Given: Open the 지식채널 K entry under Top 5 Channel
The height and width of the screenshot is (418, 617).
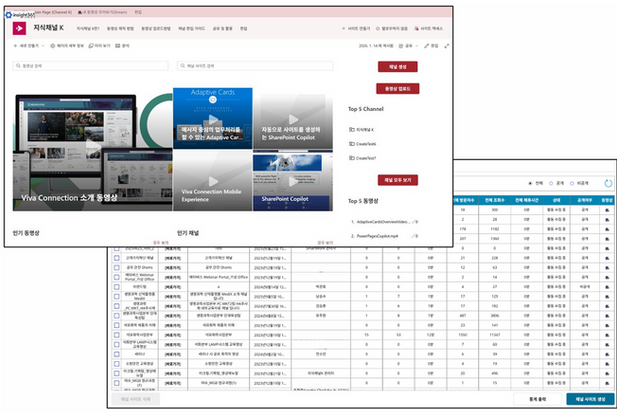Looking at the screenshot, I should point(361,129).
